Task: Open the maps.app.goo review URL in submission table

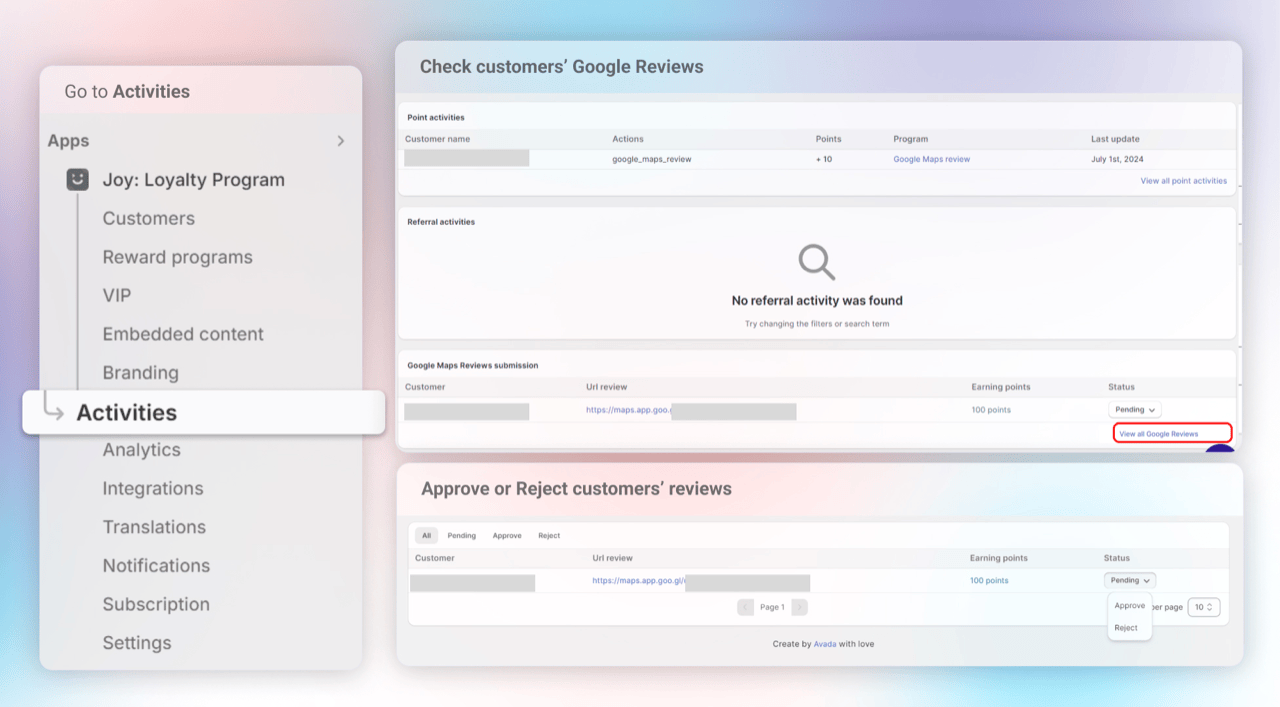Action: (629, 410)
